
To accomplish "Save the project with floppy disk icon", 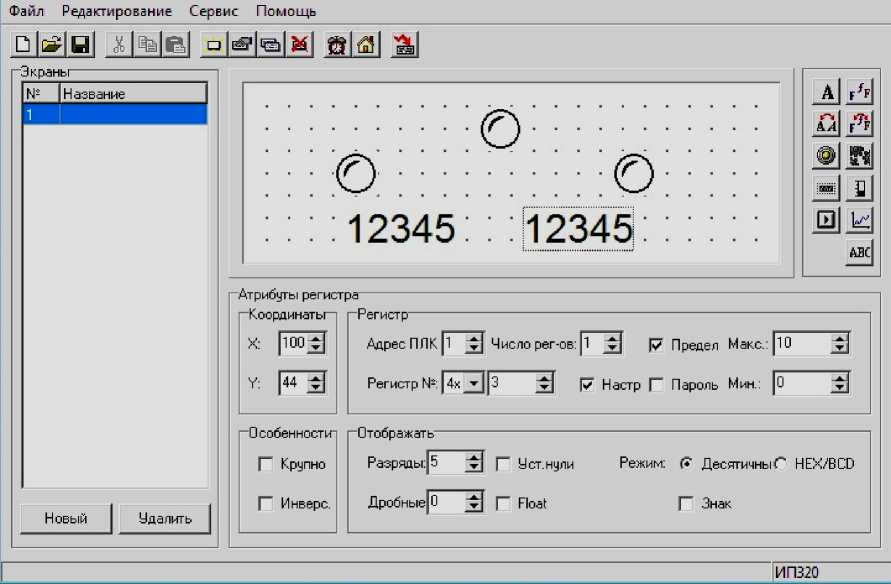I will pos(80,45).
